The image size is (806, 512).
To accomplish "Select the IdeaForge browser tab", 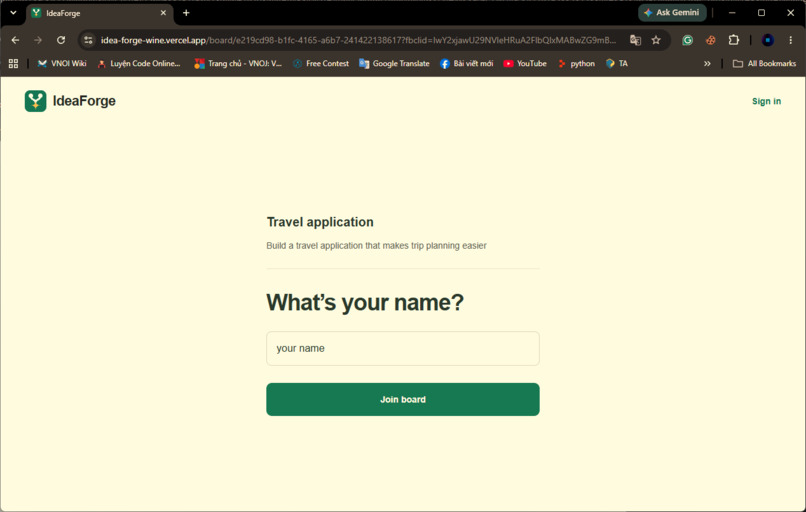I will point(100,13).
